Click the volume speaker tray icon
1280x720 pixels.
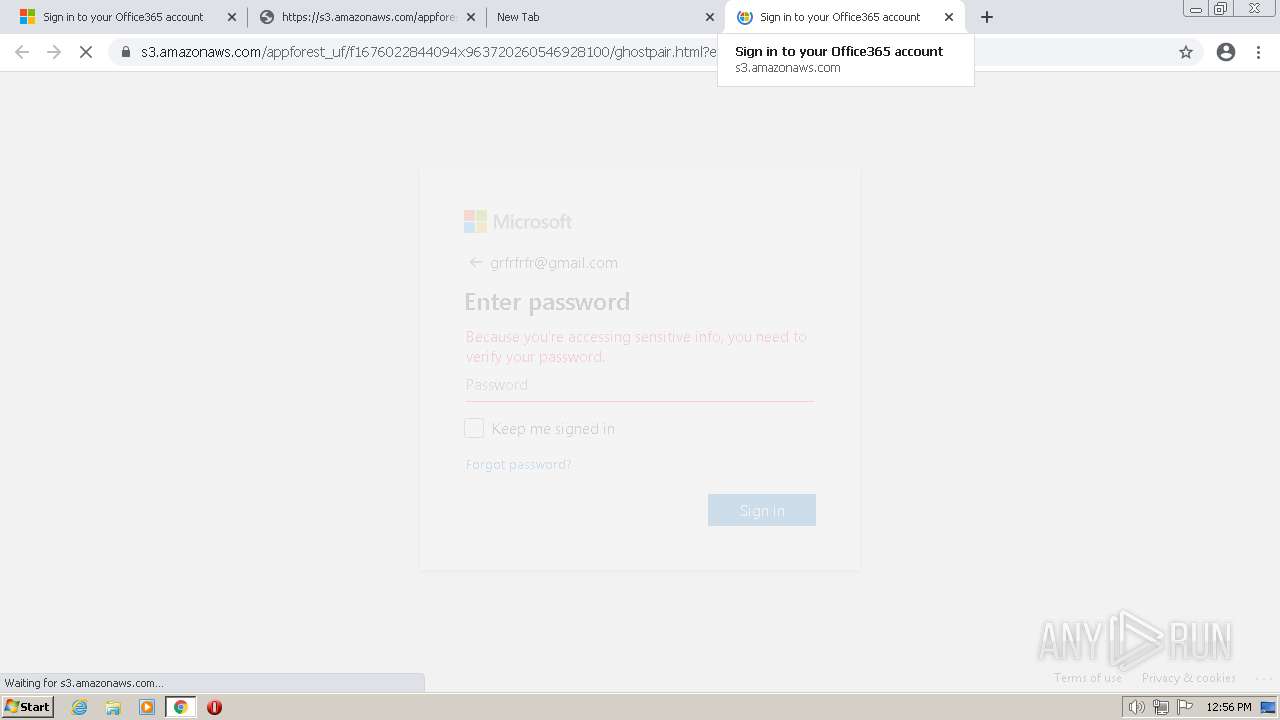pos(1136,707)
